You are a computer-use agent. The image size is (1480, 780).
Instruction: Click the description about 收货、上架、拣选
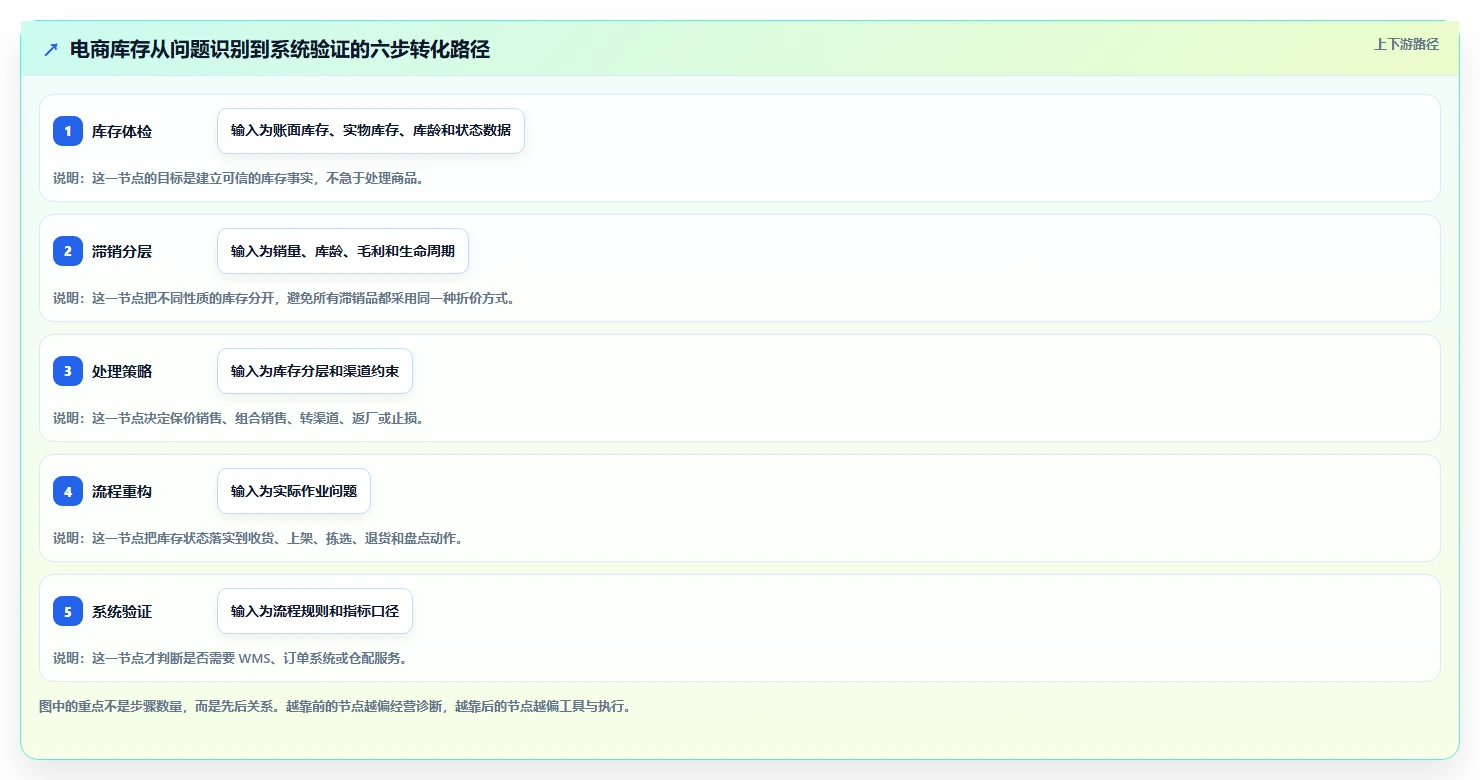click(x=258, y=538)
